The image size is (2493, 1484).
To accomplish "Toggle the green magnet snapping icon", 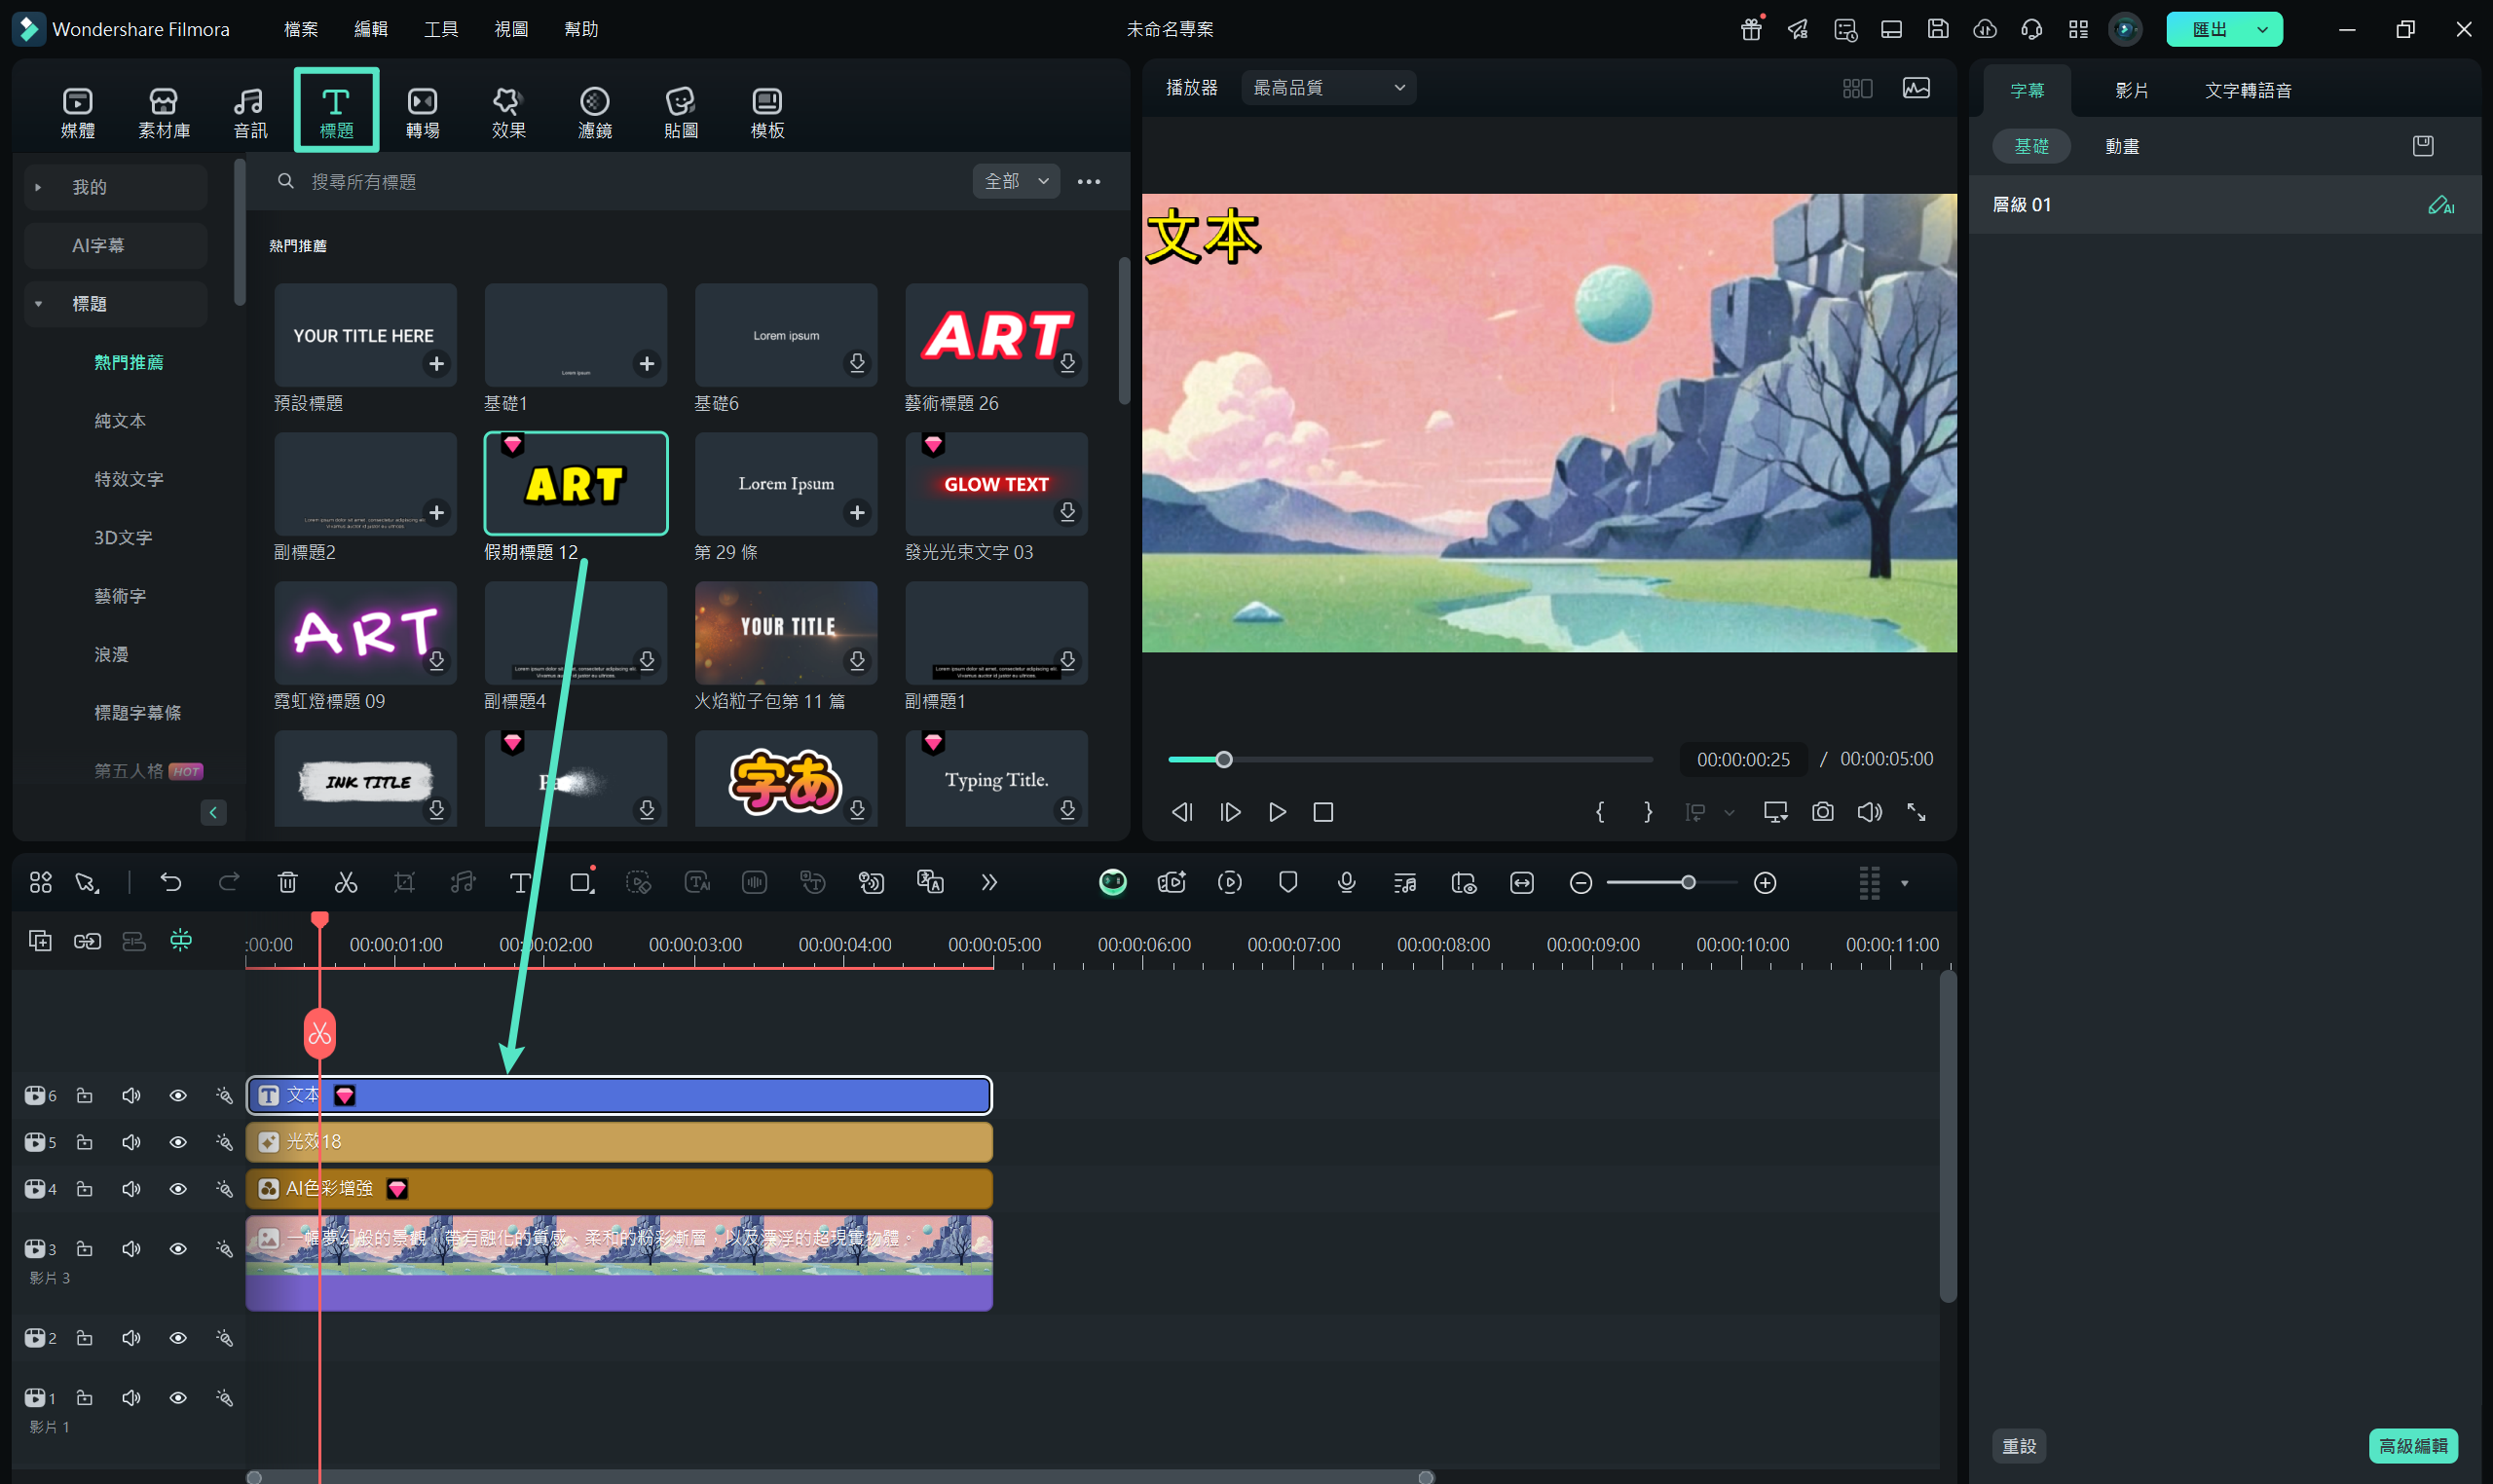I will [181, 940].
